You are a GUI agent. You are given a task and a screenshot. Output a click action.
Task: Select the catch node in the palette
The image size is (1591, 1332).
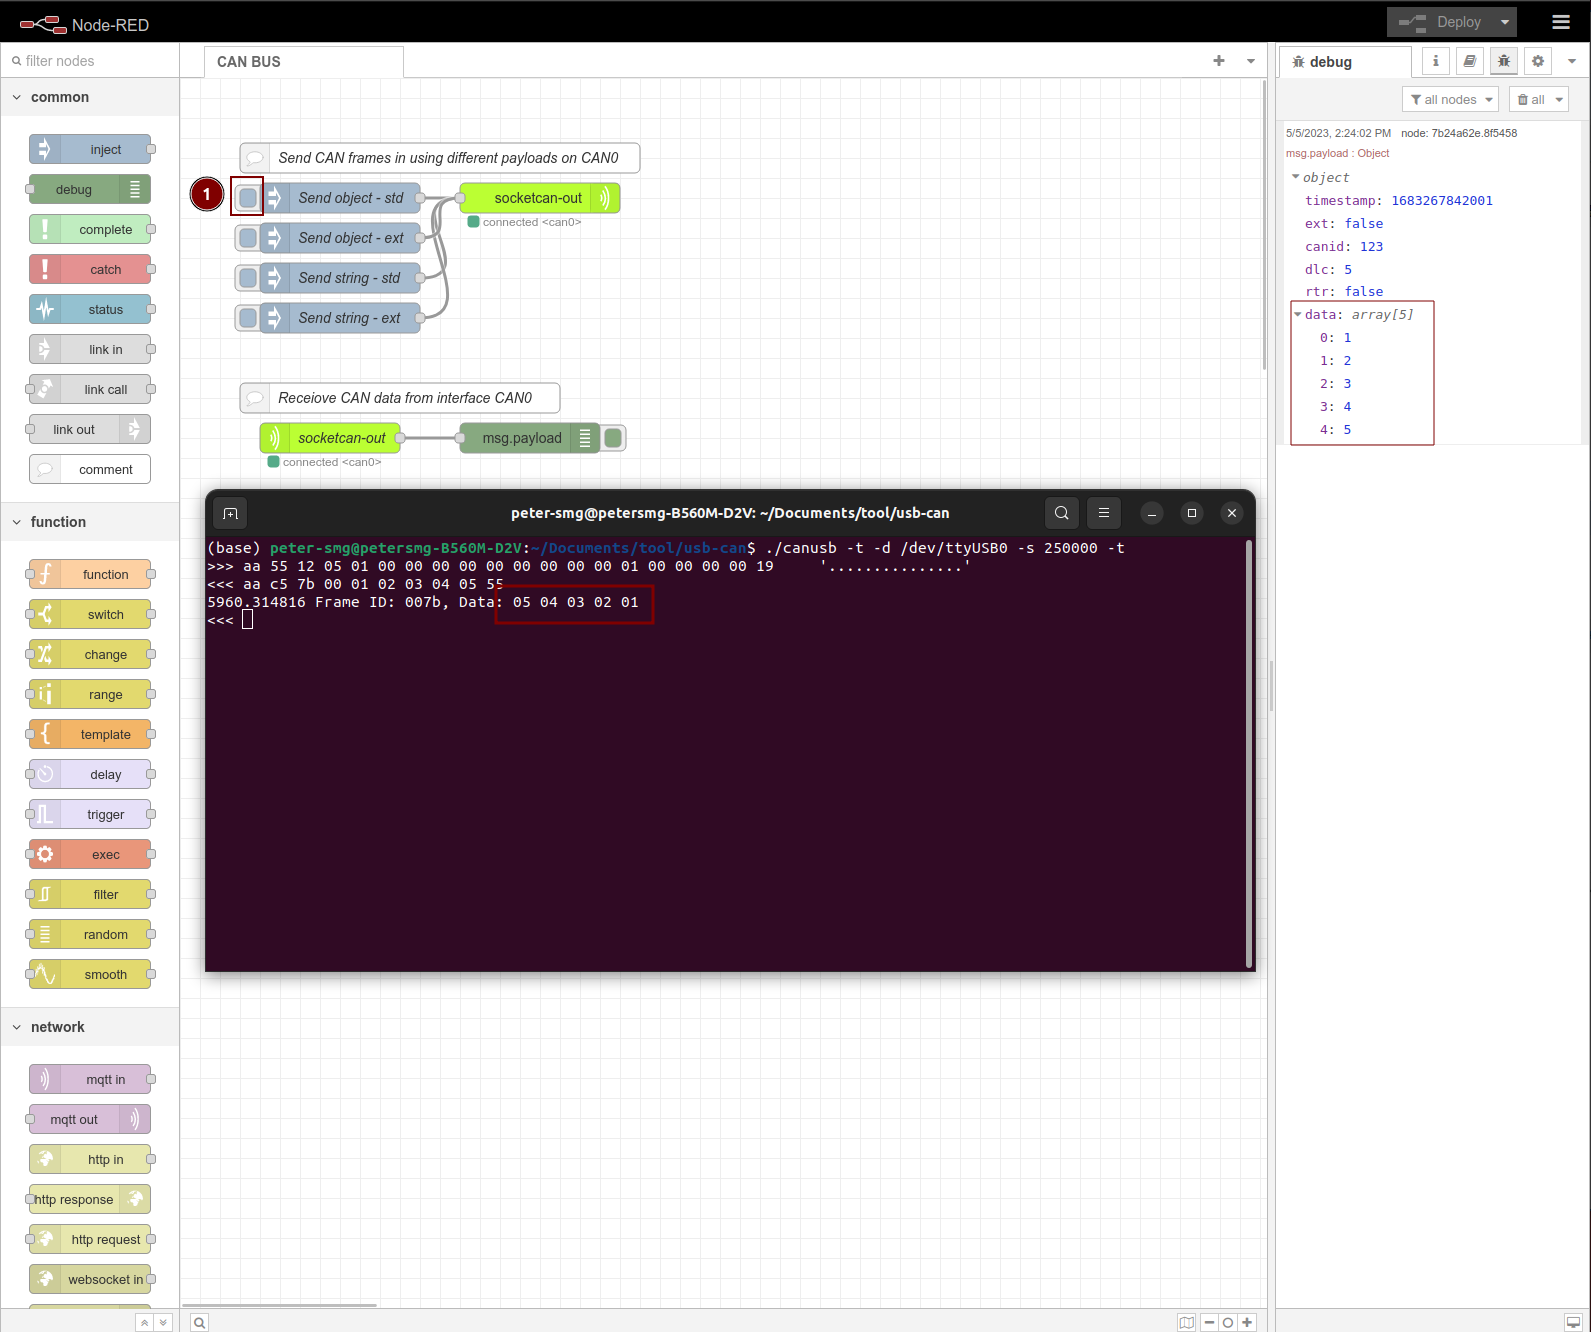pyautogui.click(x=90, y=269)
